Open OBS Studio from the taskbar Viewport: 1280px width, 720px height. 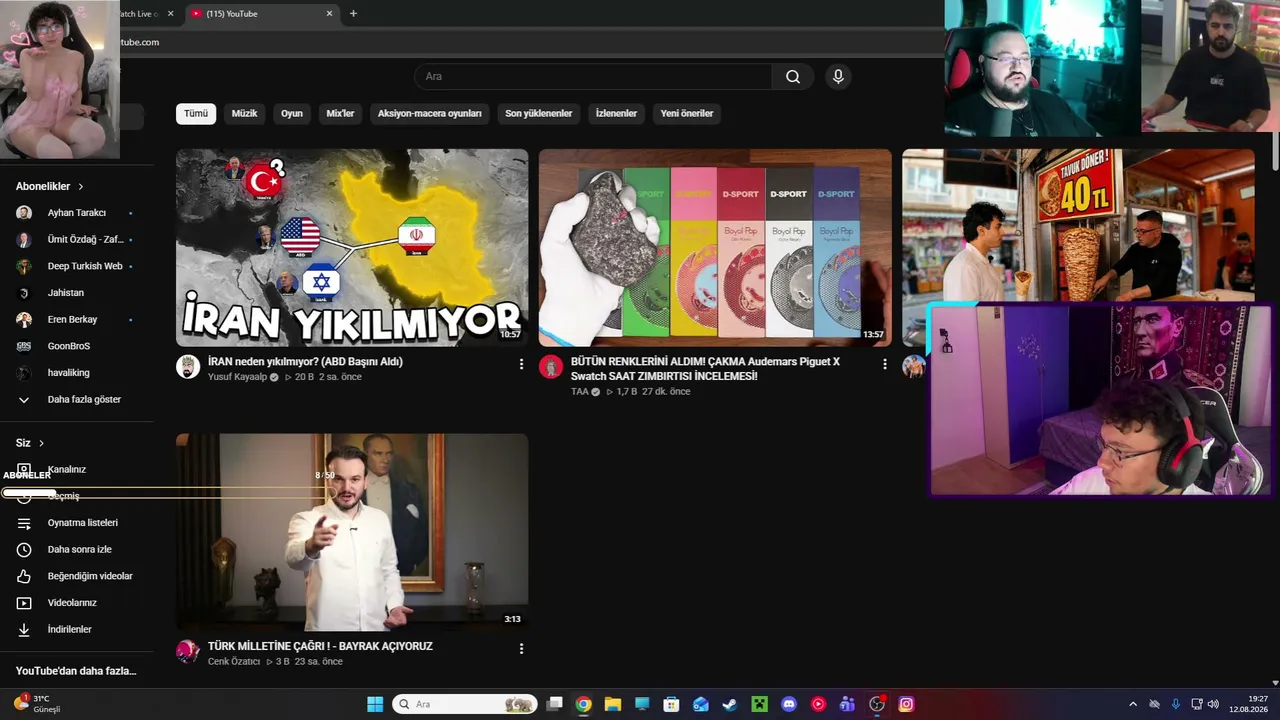point(877,704)
